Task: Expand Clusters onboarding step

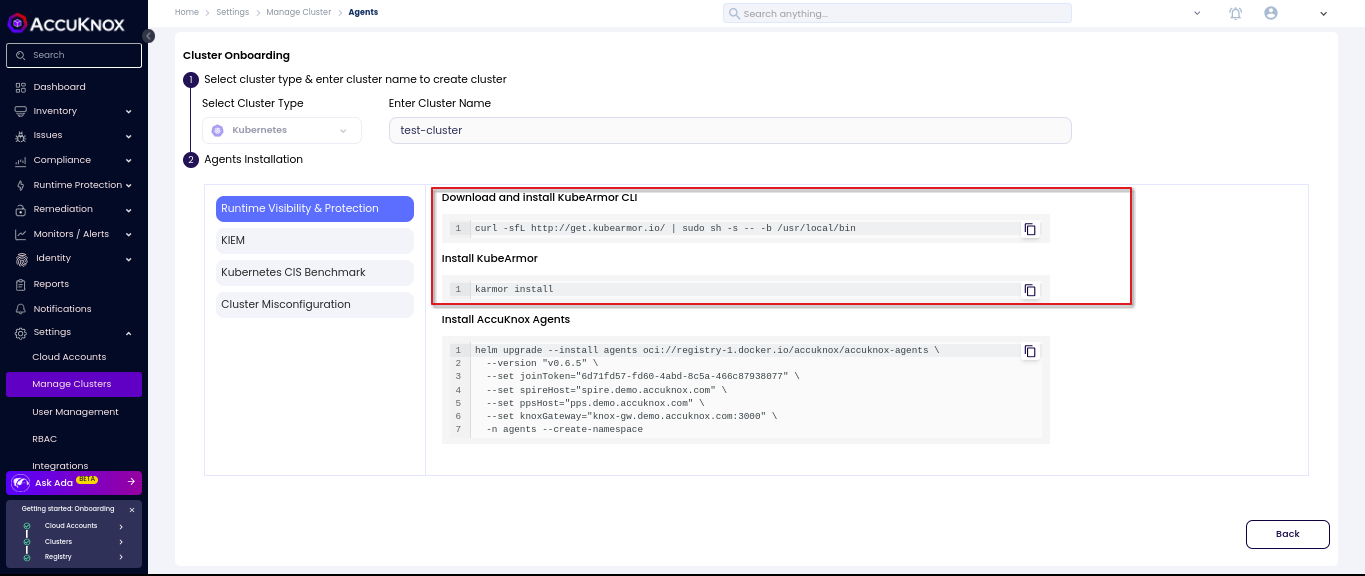Action: click(x=121, y=542)
